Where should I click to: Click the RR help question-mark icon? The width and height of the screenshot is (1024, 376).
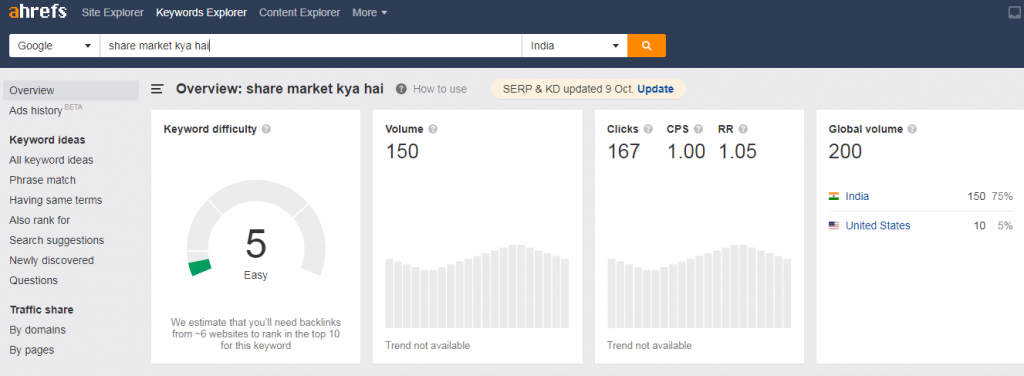click(743, 129)
